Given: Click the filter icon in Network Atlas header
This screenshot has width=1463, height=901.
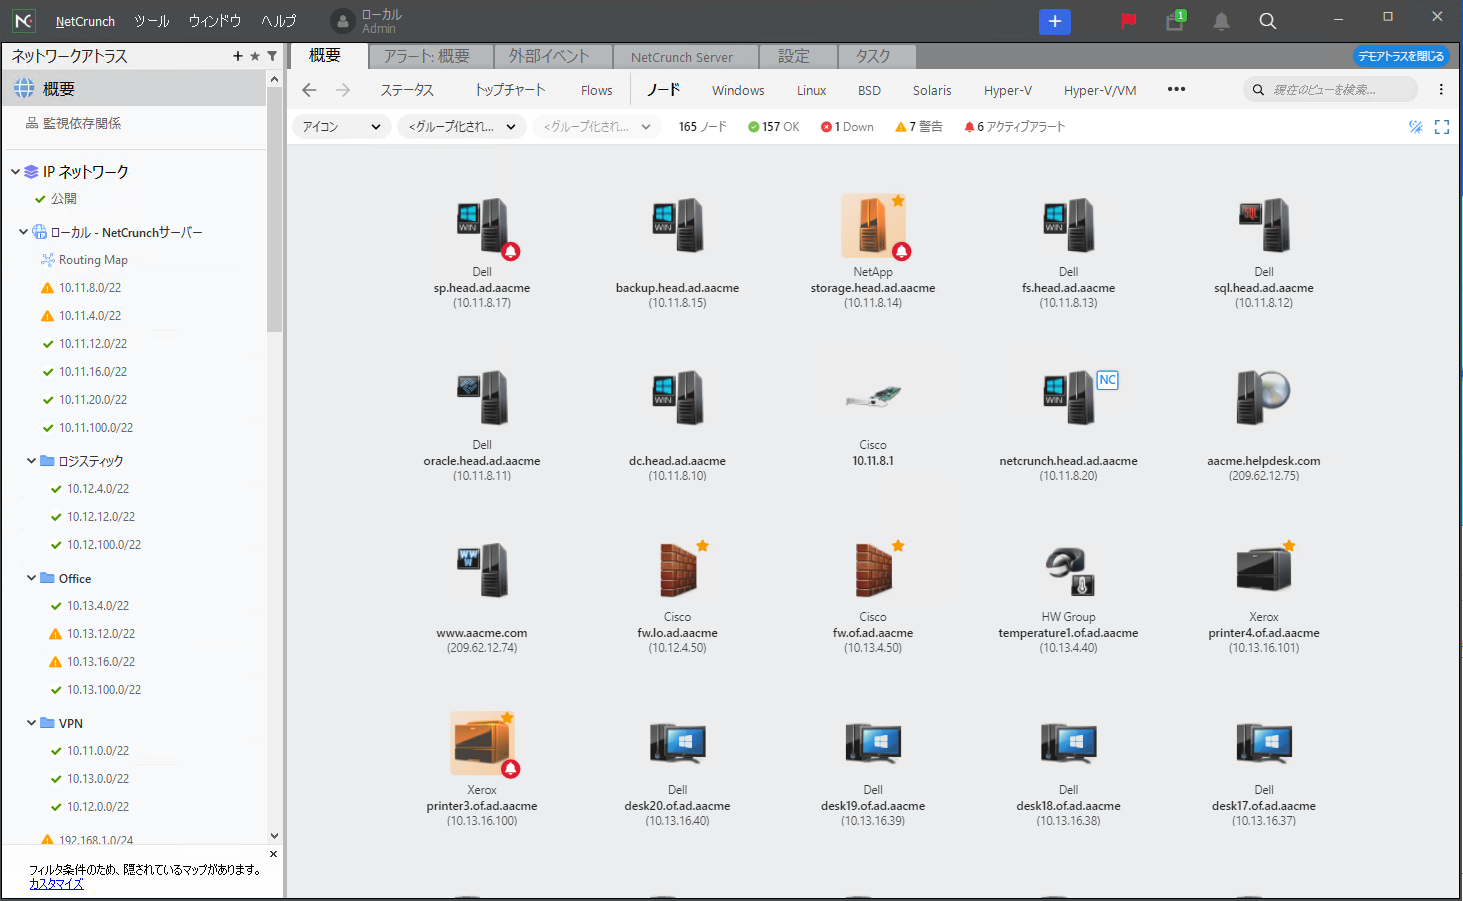Looking at the screenshot, I should pyautogui.click(x=272, y=56).
